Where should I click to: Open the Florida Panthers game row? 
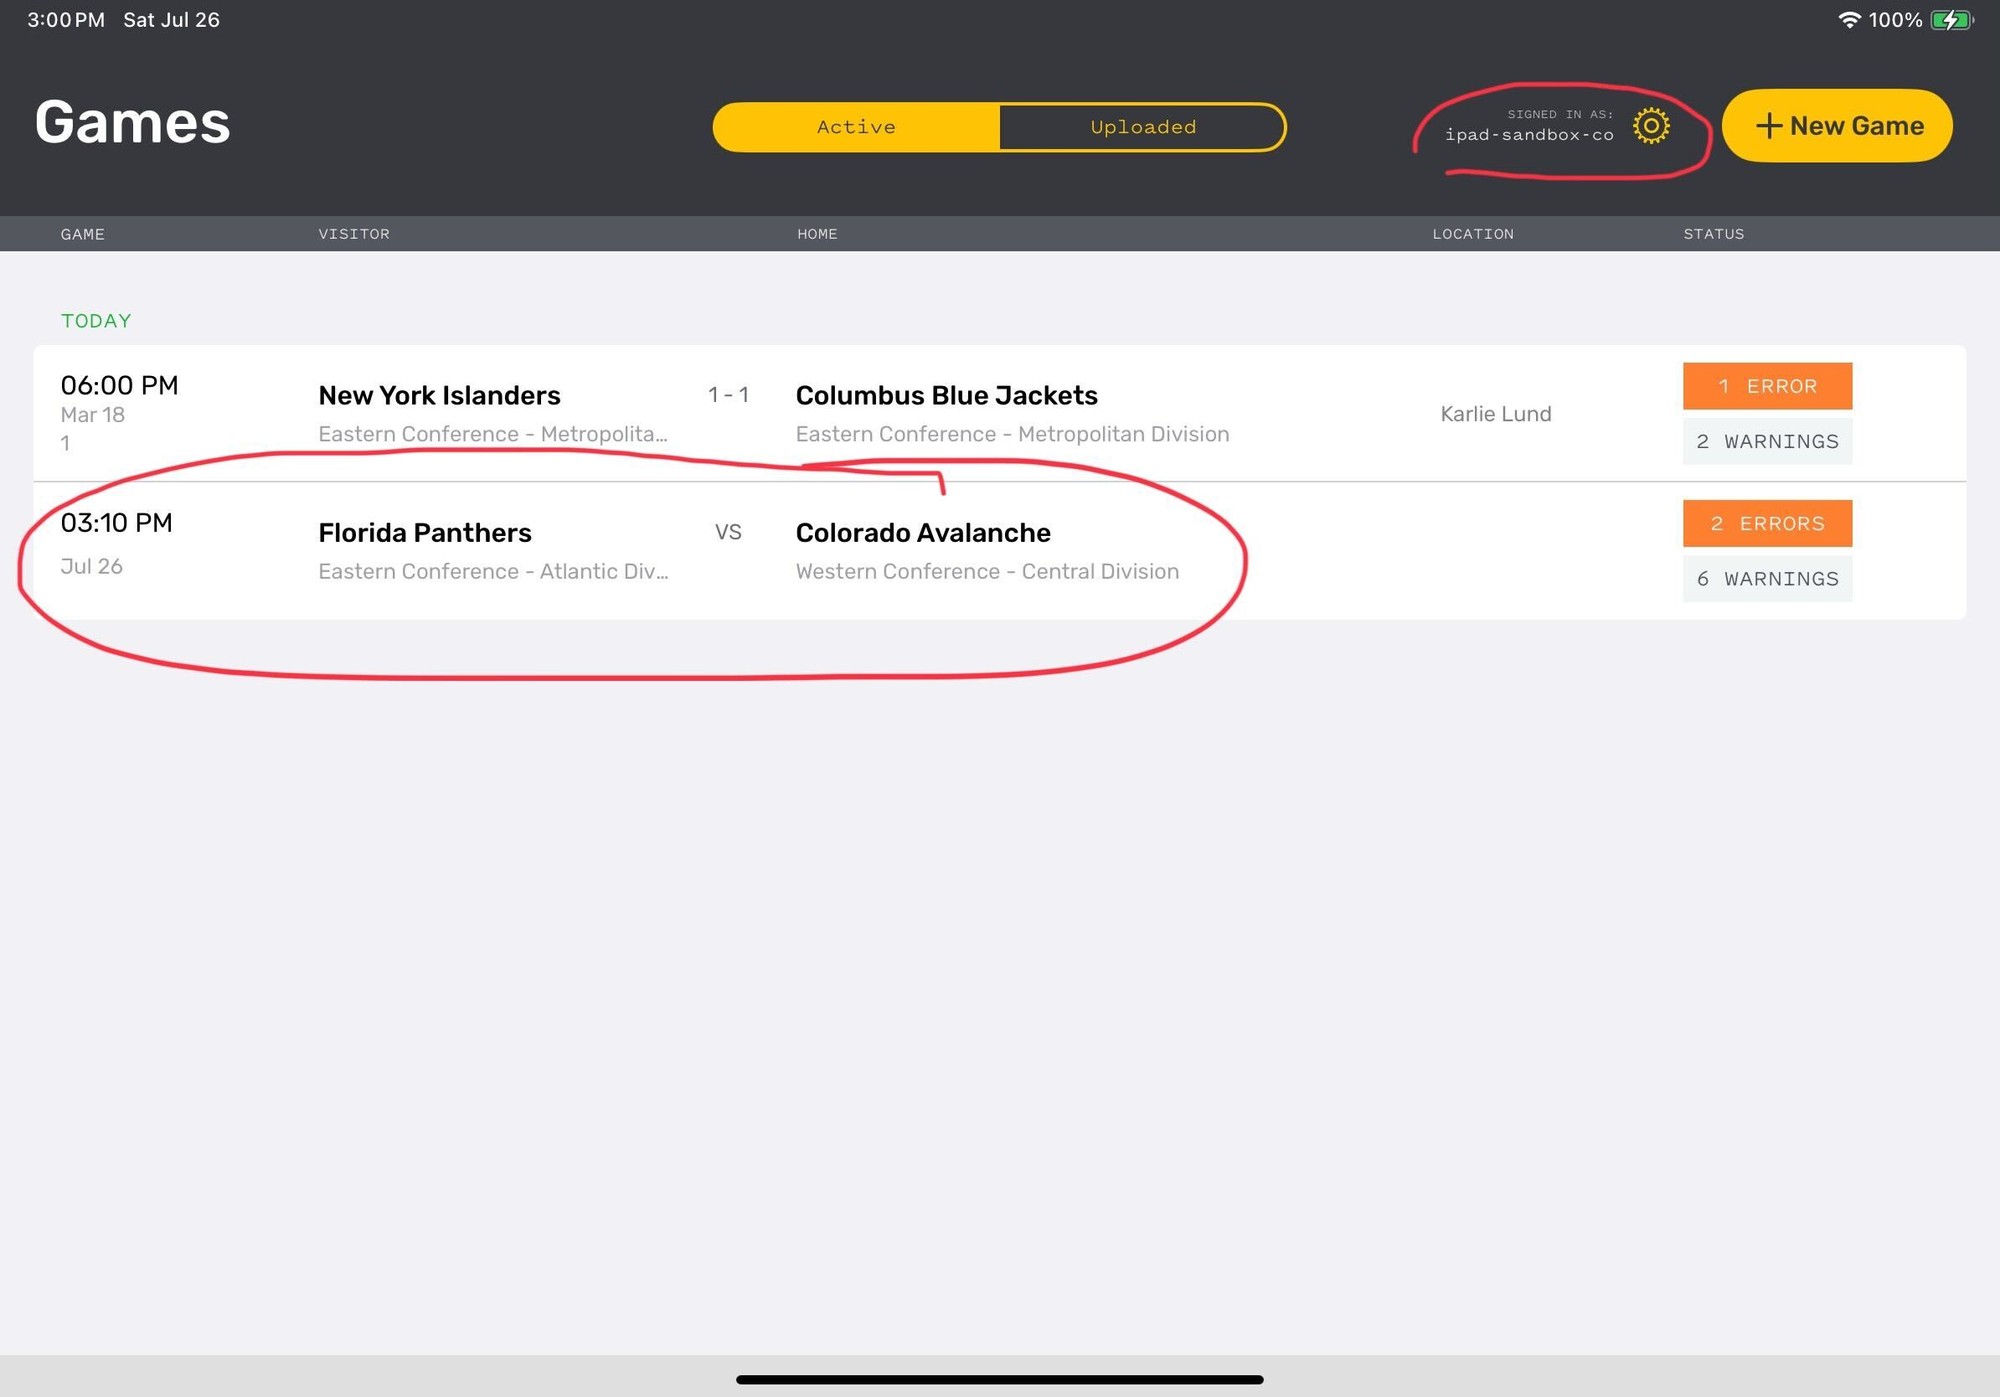click(x=425, y=533)
